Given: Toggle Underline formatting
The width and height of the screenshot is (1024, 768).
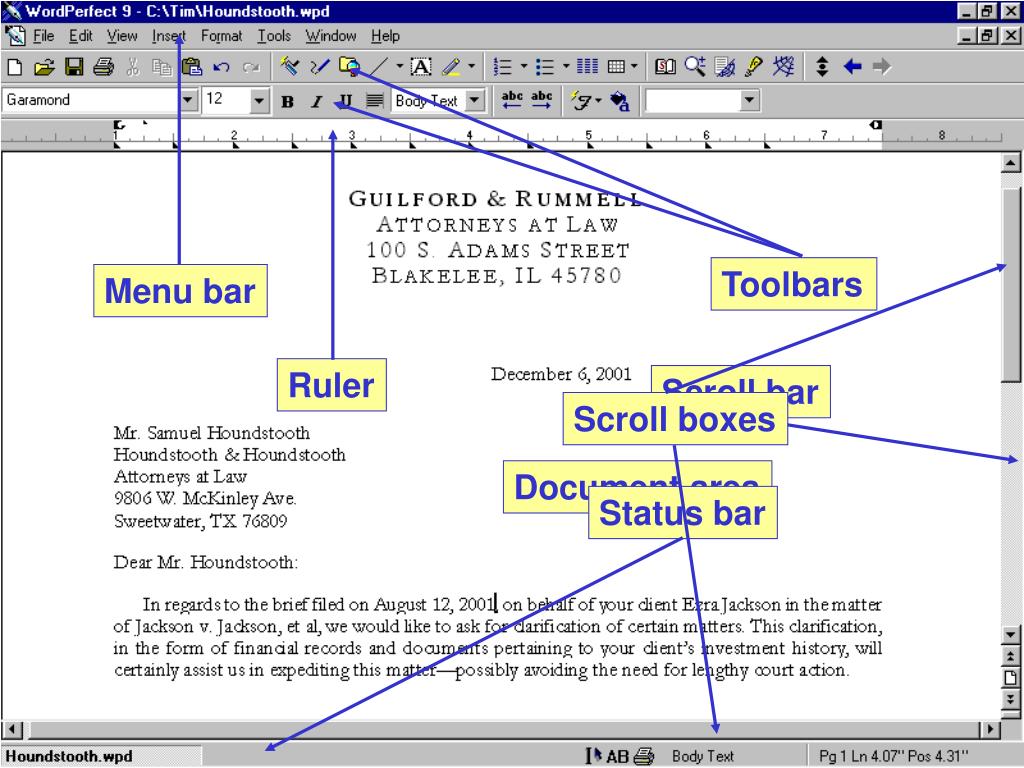Looking at the screenshot, I should click(346, 101).
